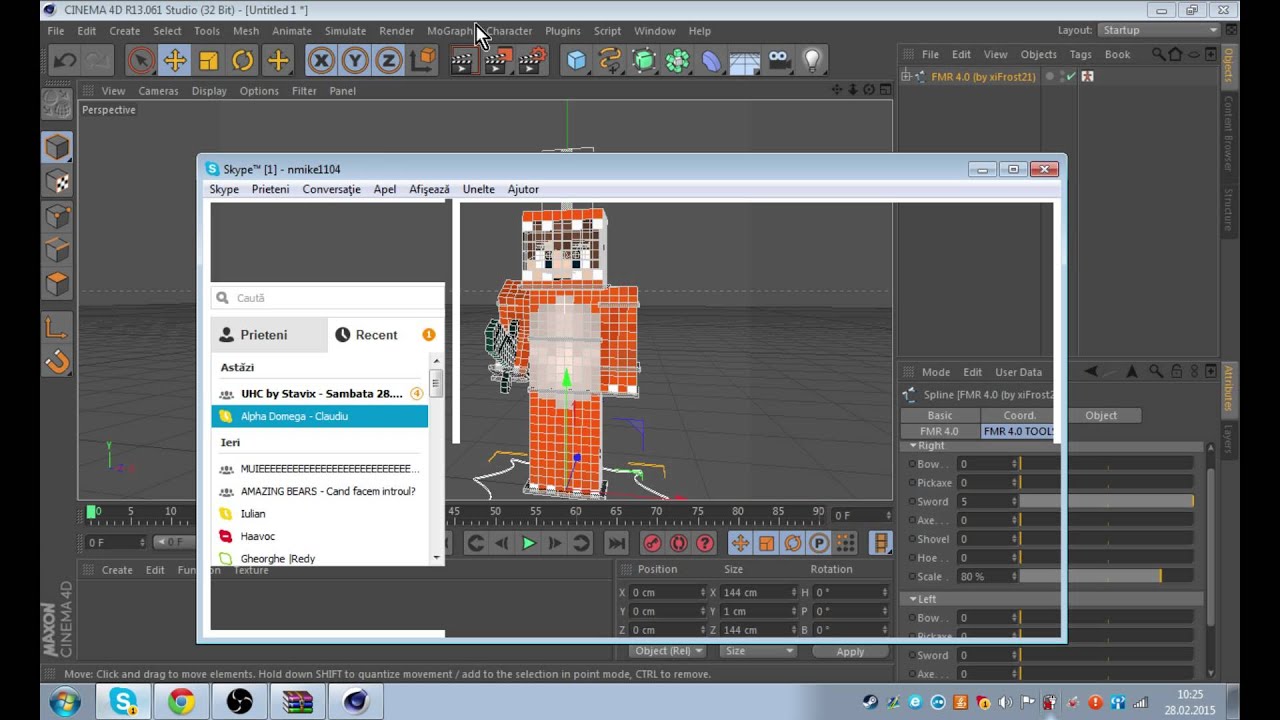Open the Simulate menu

[x=345, y=31]
